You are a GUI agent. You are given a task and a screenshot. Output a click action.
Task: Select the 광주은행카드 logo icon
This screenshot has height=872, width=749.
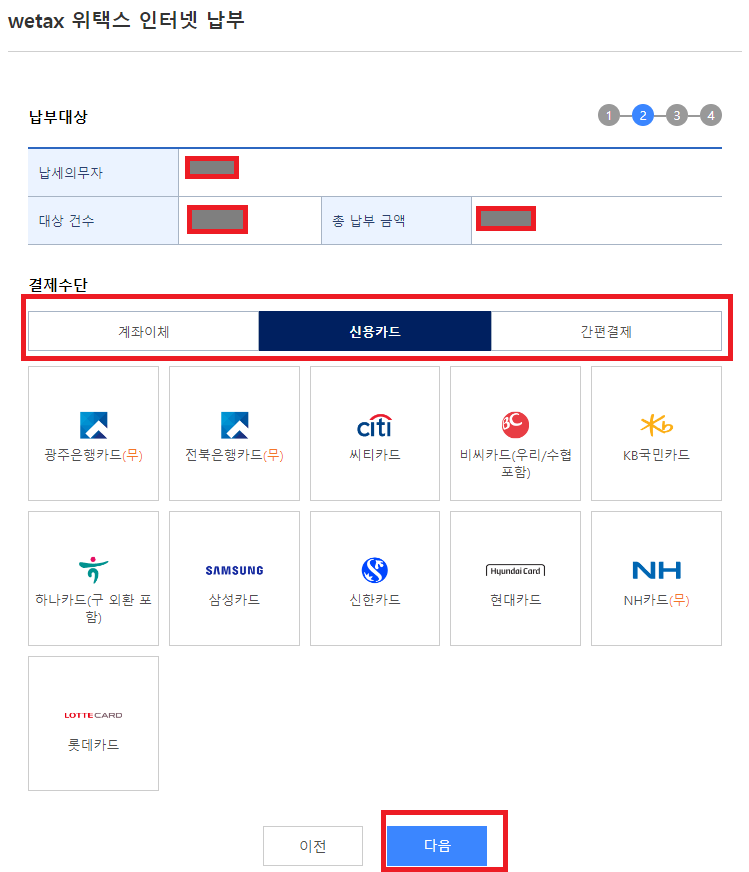93,425
